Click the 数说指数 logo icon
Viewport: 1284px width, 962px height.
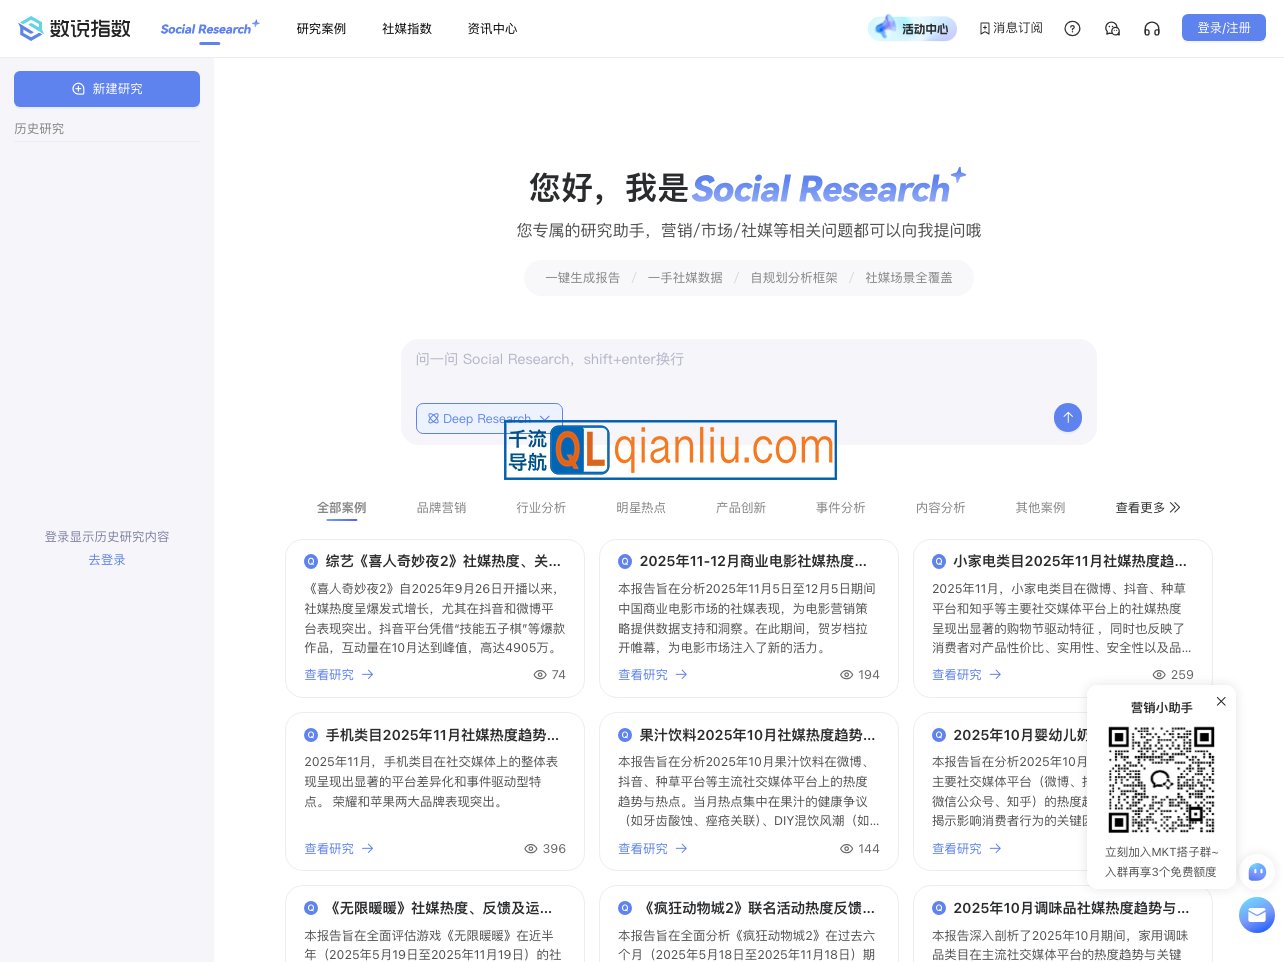(29, 28)
